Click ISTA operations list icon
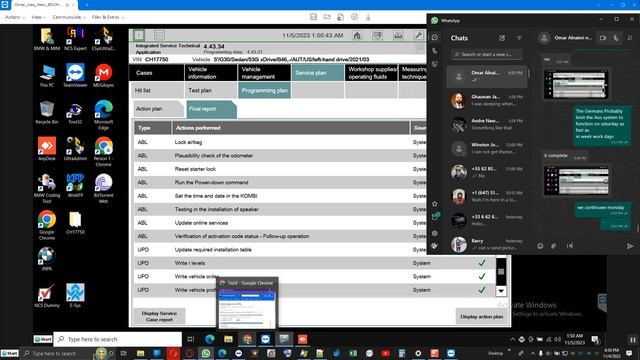Image resolution: width=640 pixels, height=360 pixels. (160, 35)
